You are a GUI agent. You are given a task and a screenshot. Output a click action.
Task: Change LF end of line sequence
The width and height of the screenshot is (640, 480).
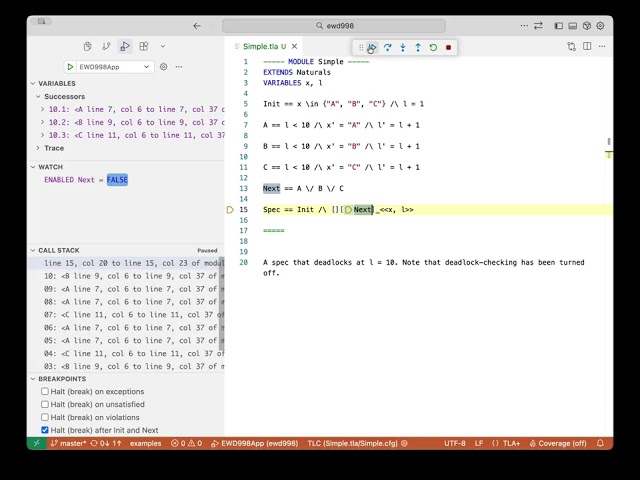pyautogui.click(x=479, y=443)
